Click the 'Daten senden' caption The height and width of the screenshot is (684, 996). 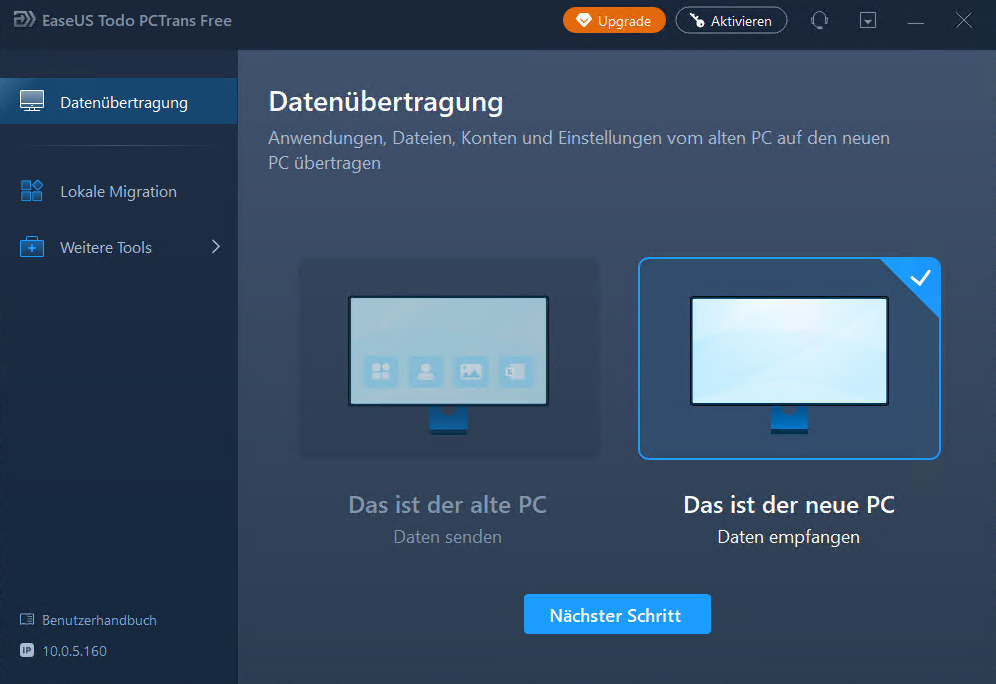pos(448,537)
